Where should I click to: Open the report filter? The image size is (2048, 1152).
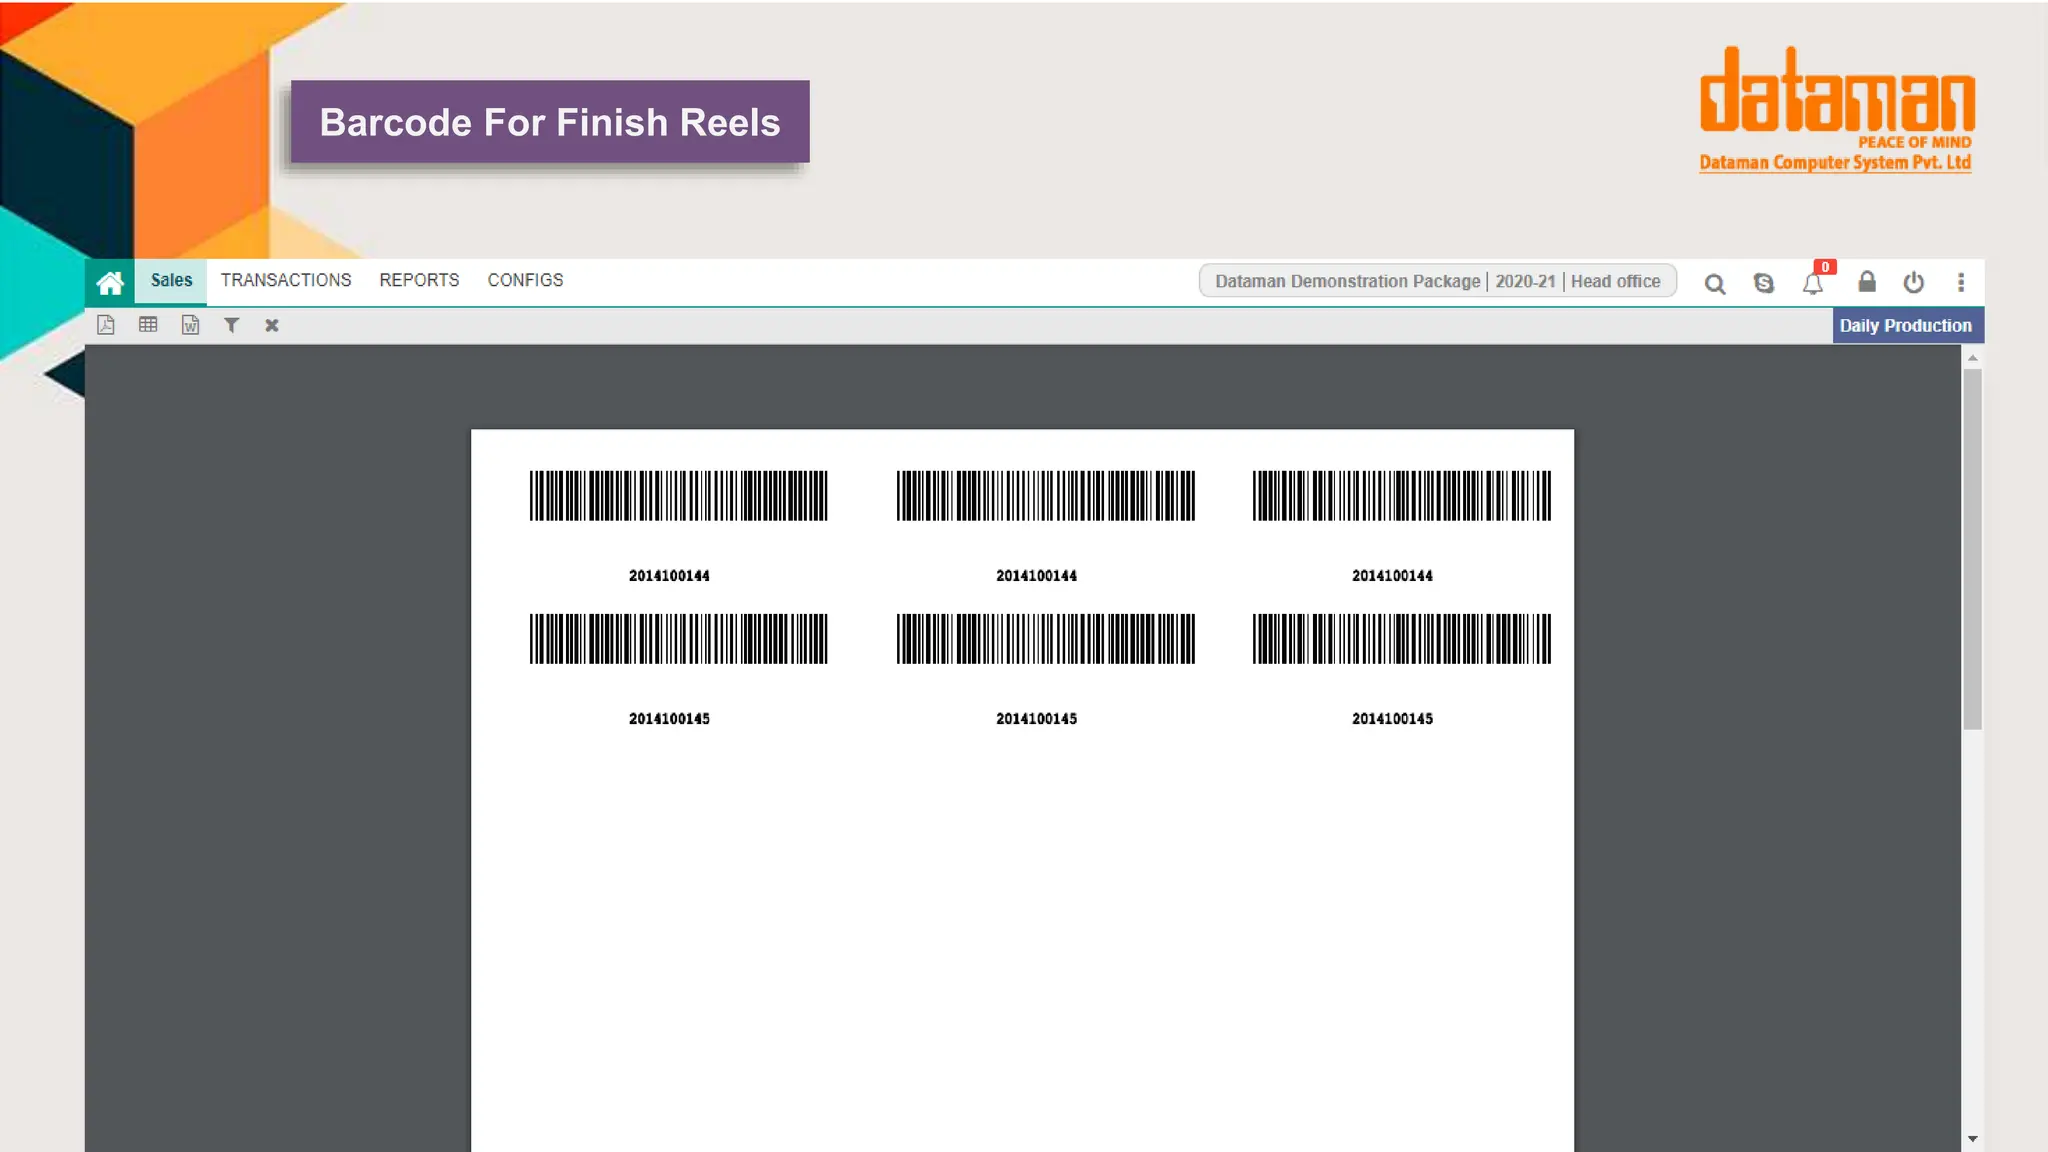click(231, 325)
